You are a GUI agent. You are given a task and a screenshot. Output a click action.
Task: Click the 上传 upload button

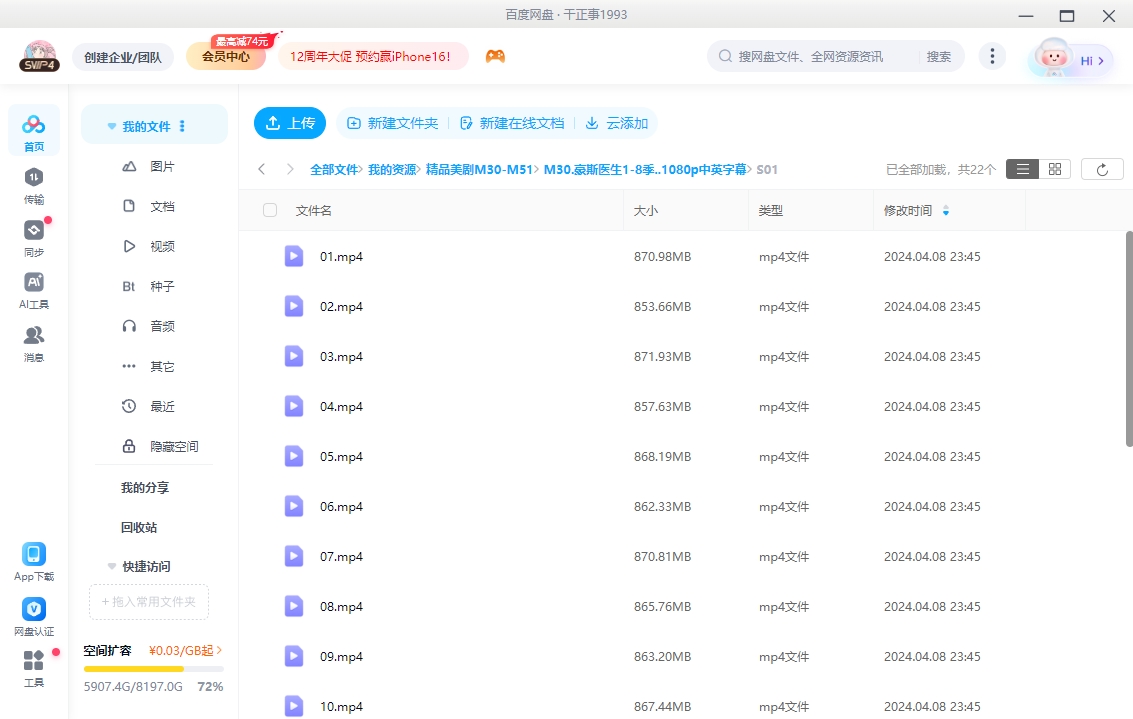289,122
